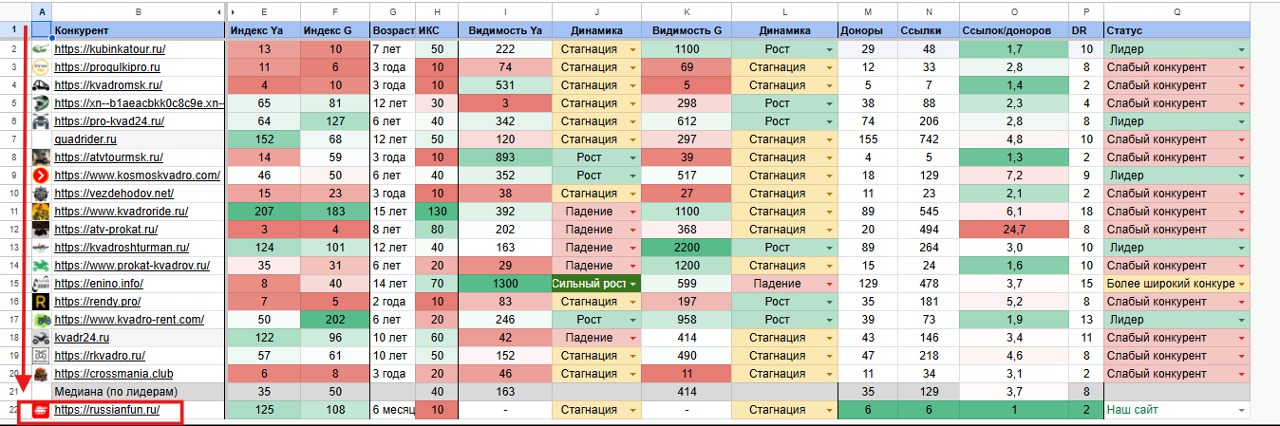Click the green prokat-kvadrov.ru favicon
This screenshot has width=1280, height=426.
click(41, 265)
